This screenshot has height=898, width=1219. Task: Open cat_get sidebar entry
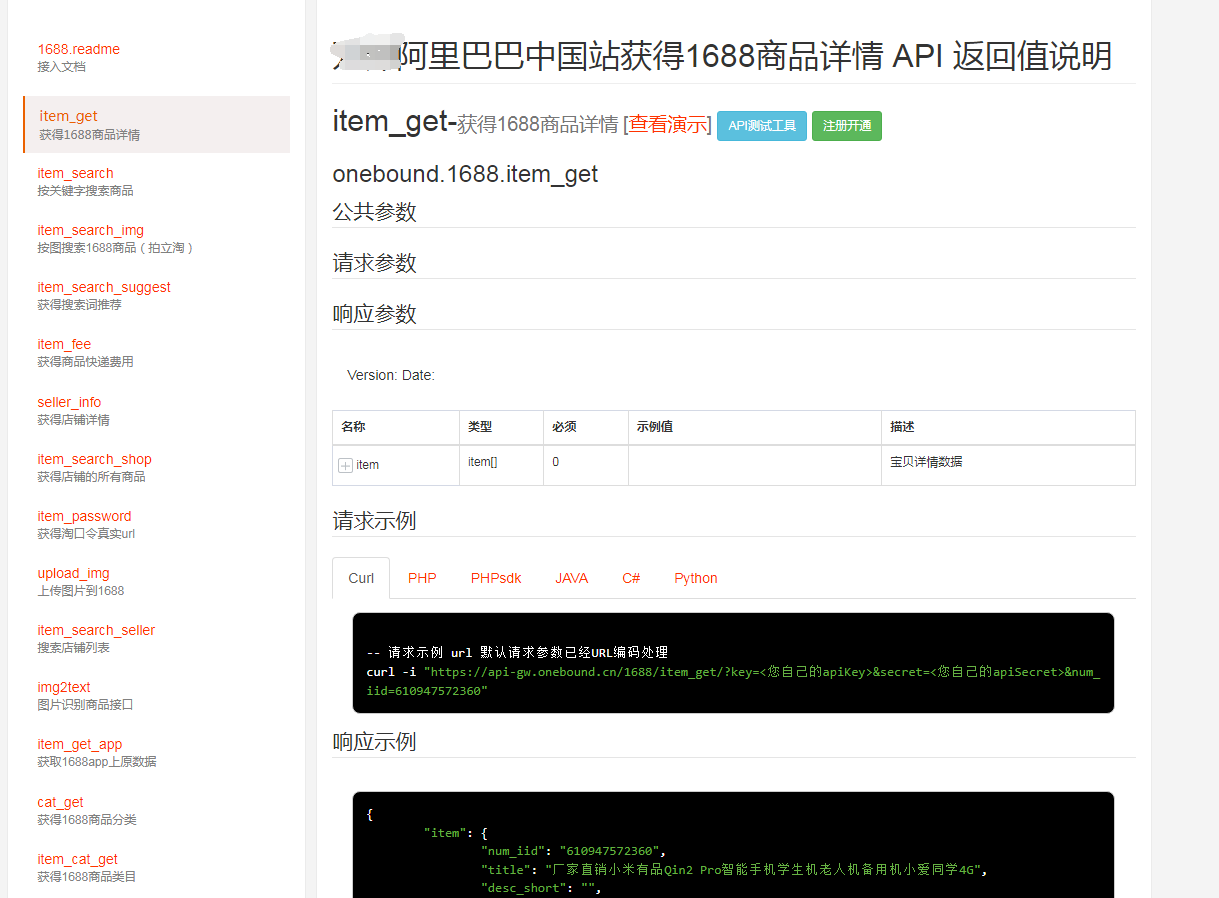pyautogui.click(x=60, y=802)
